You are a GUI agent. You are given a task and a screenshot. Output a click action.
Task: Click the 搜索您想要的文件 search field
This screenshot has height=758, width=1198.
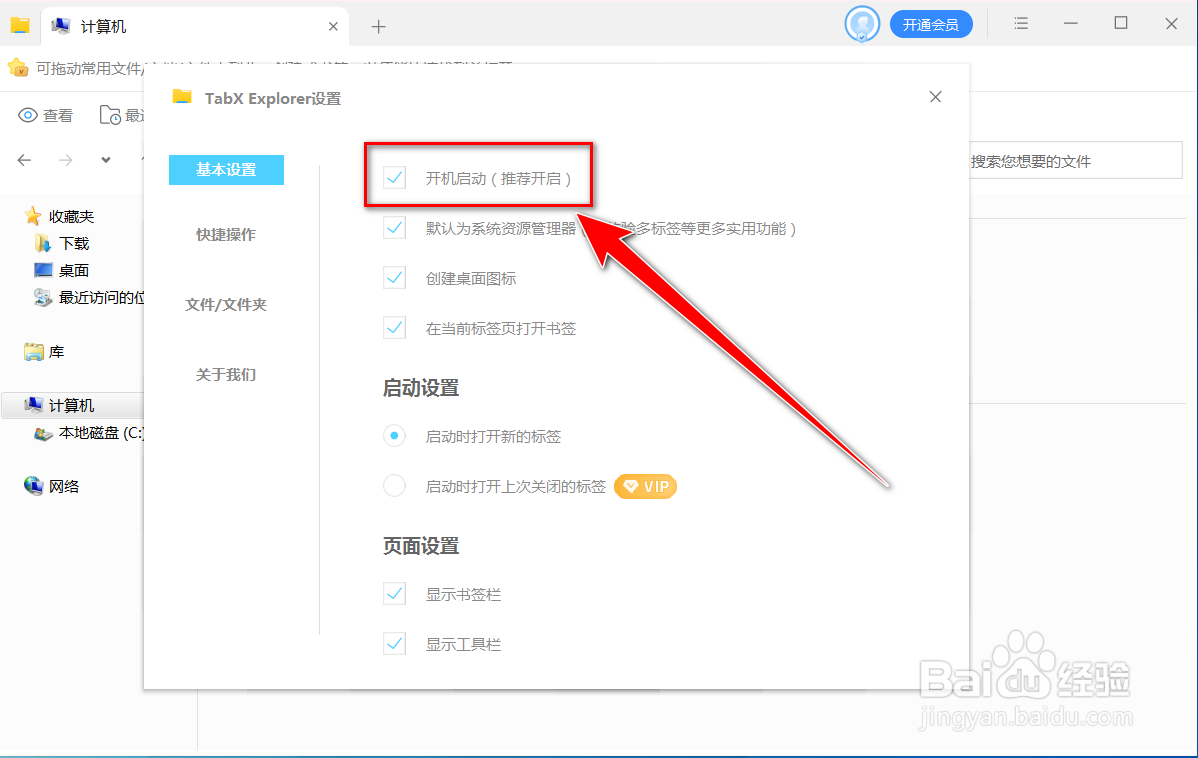1076,161
